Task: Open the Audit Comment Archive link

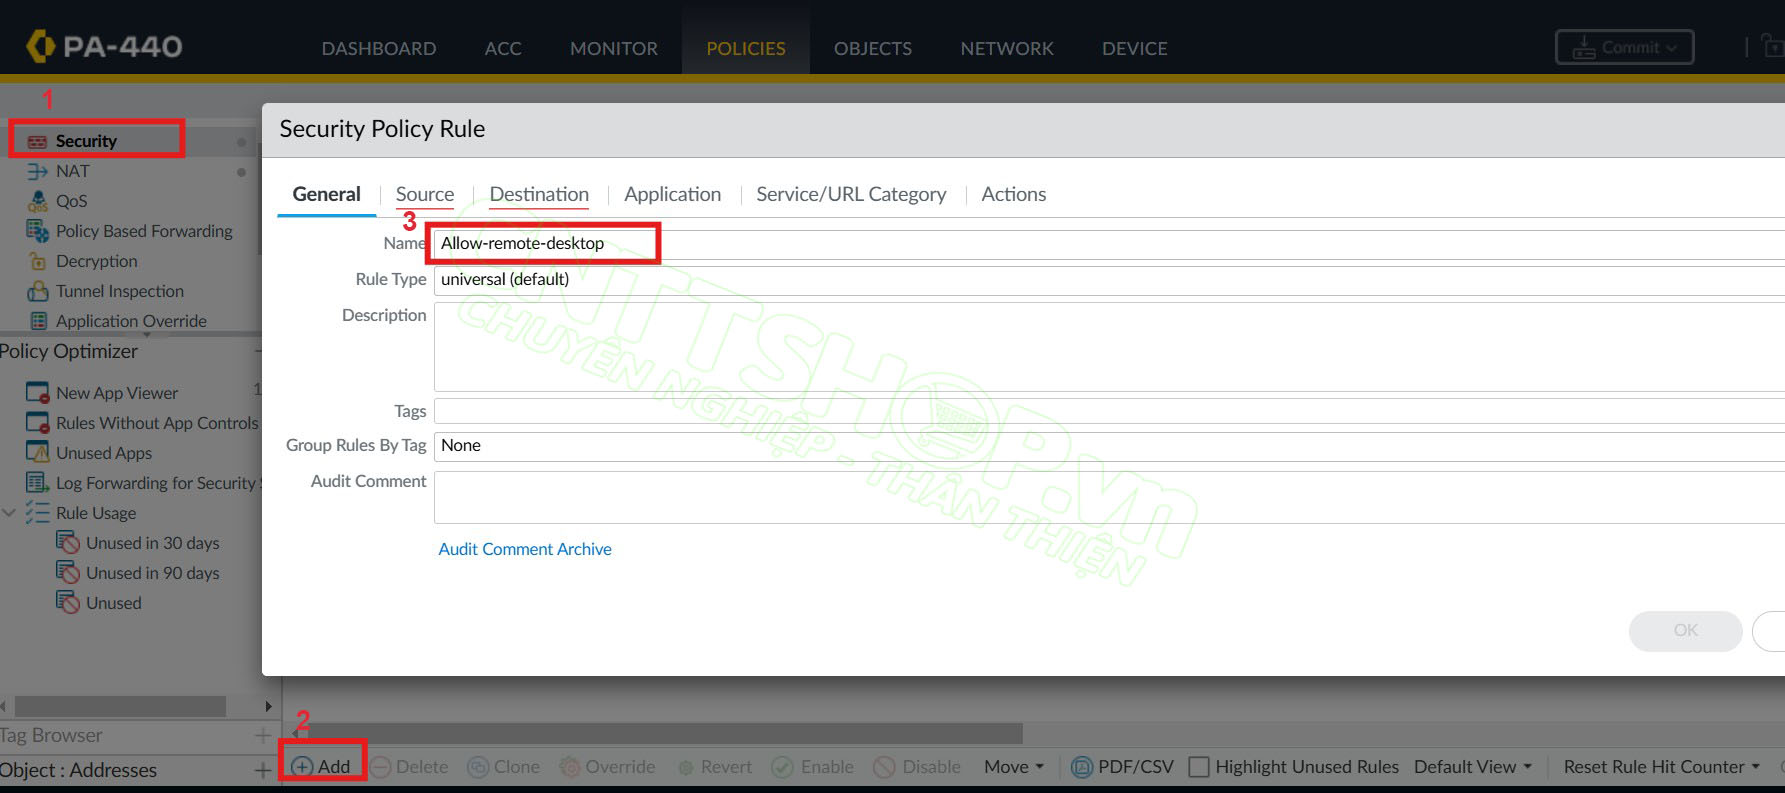Action: coord(524,549)
